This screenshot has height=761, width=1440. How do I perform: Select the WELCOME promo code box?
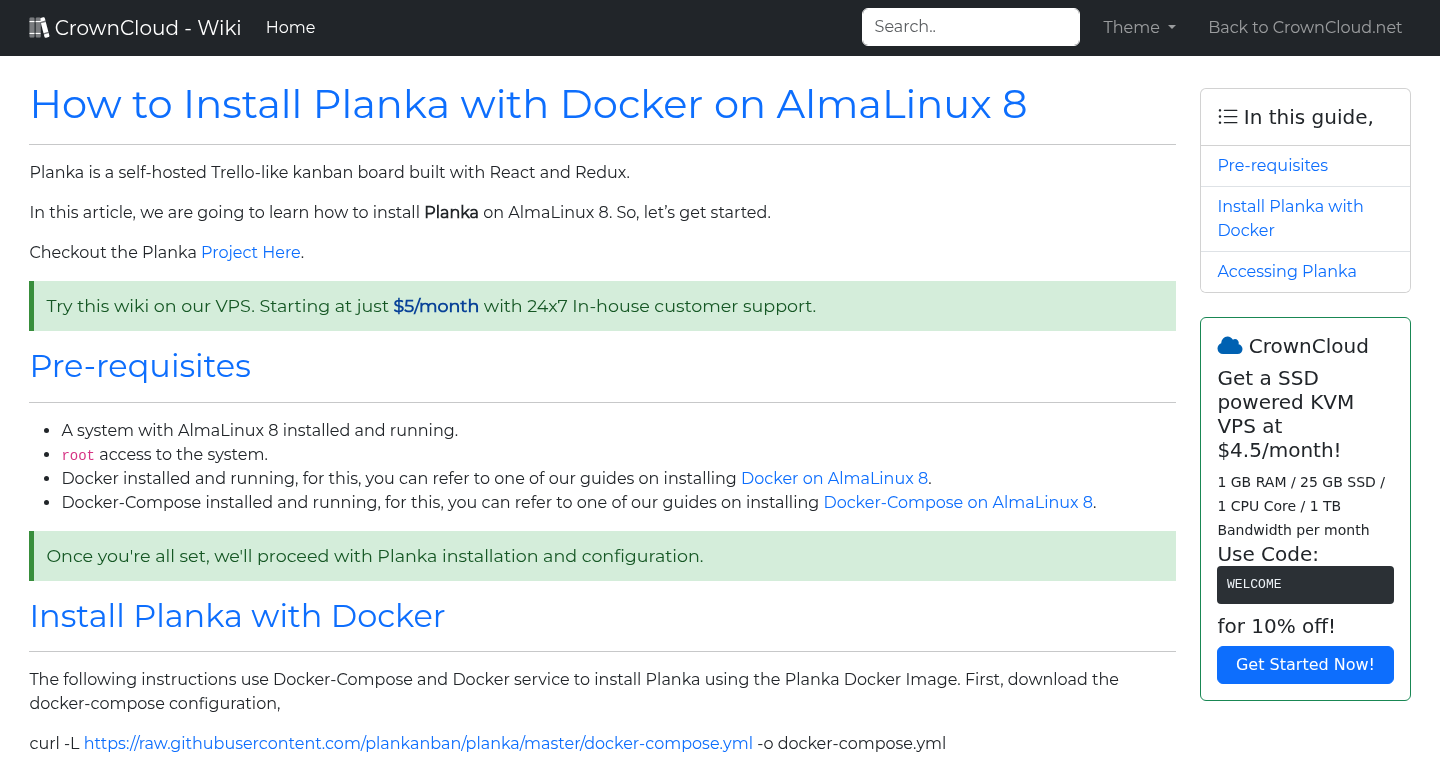(1305, 584)
